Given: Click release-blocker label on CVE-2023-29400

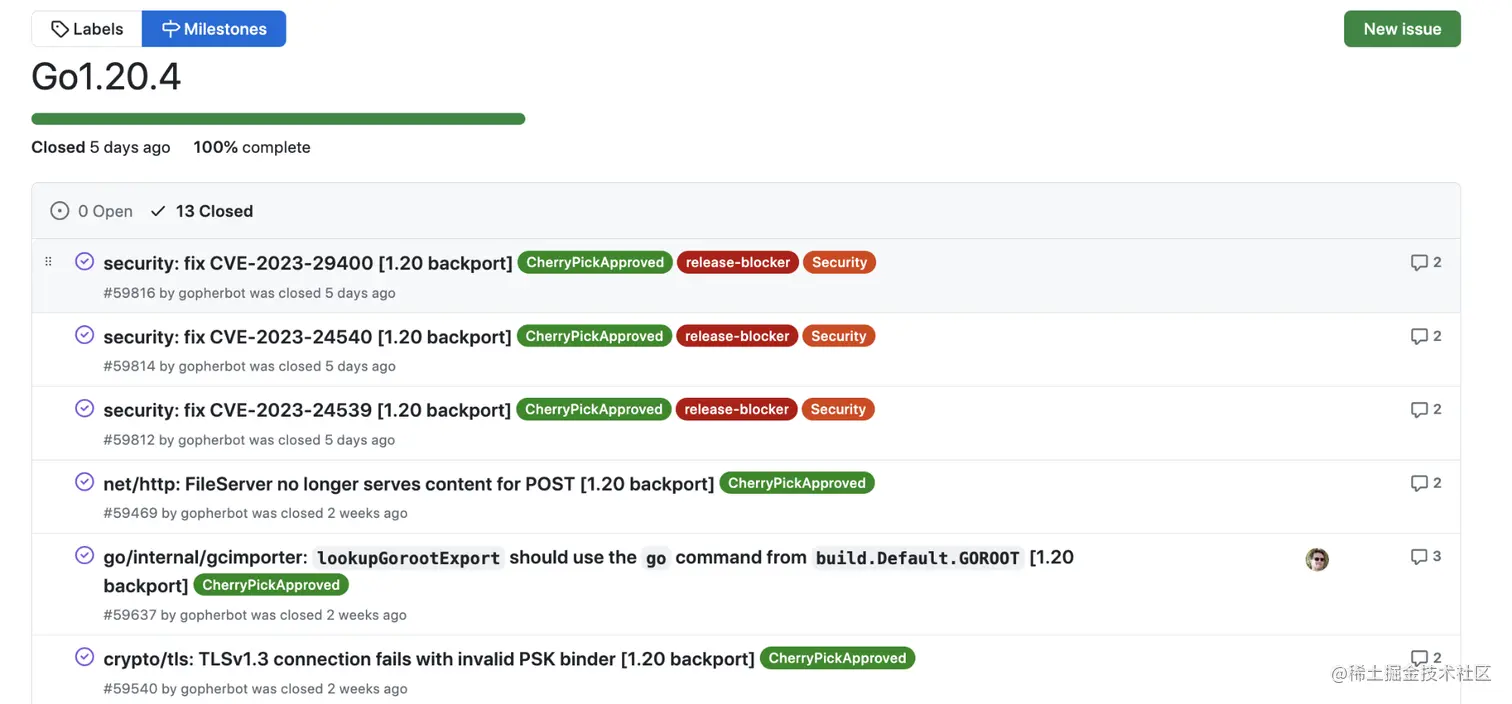Looking at the screenshot, I should click(x=738, y=262).
